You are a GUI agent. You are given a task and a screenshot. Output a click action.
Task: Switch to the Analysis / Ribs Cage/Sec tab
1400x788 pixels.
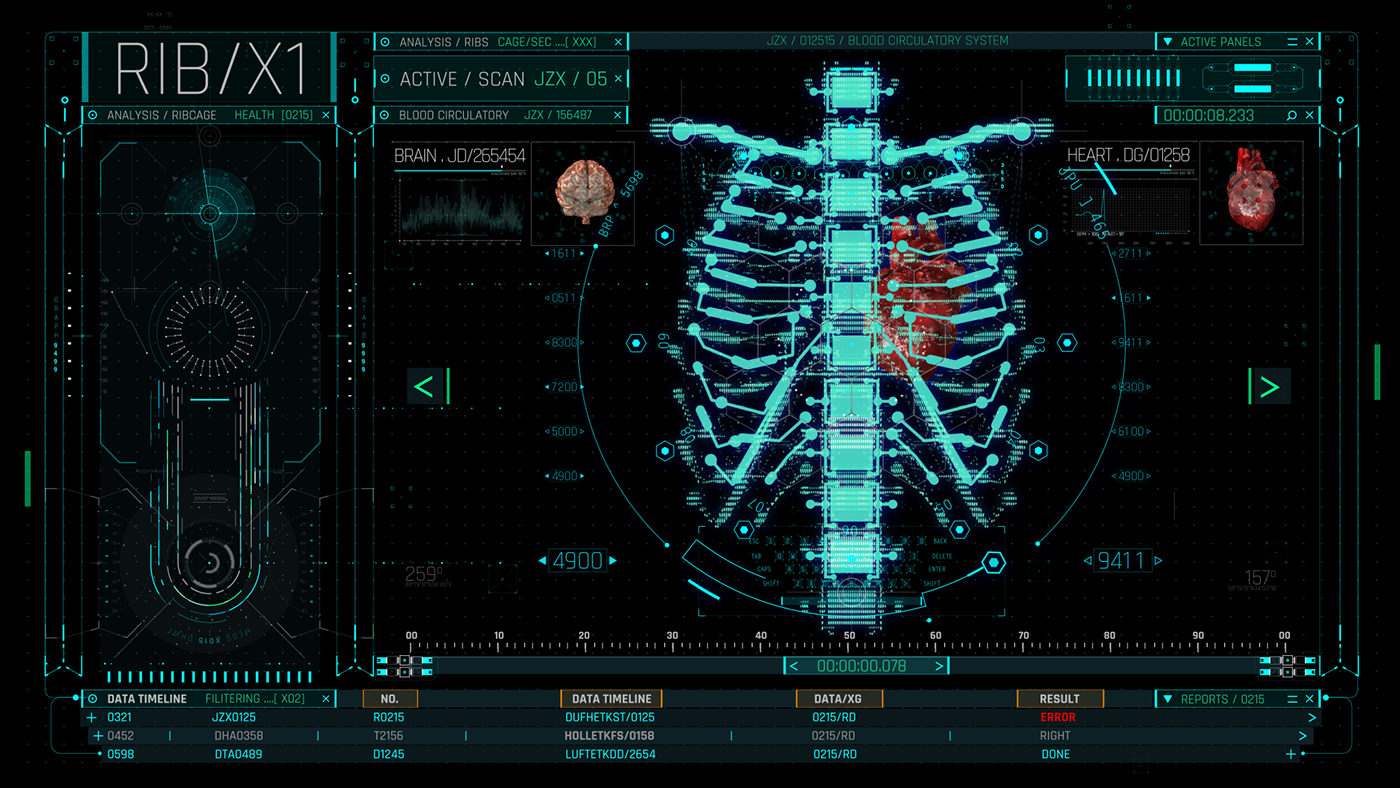click(x=501, y=42)
